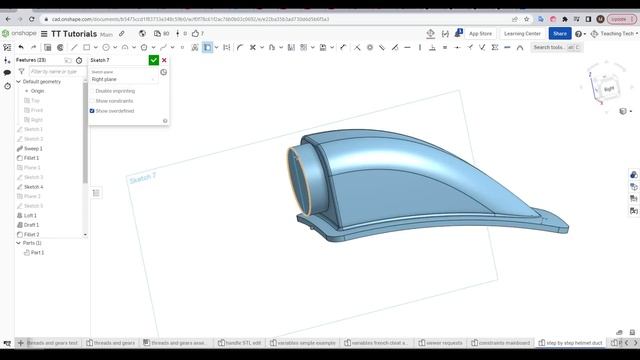Select the Trim tool
The height and width of the screenshot is (360, 640).
click(x=253, y=47)
